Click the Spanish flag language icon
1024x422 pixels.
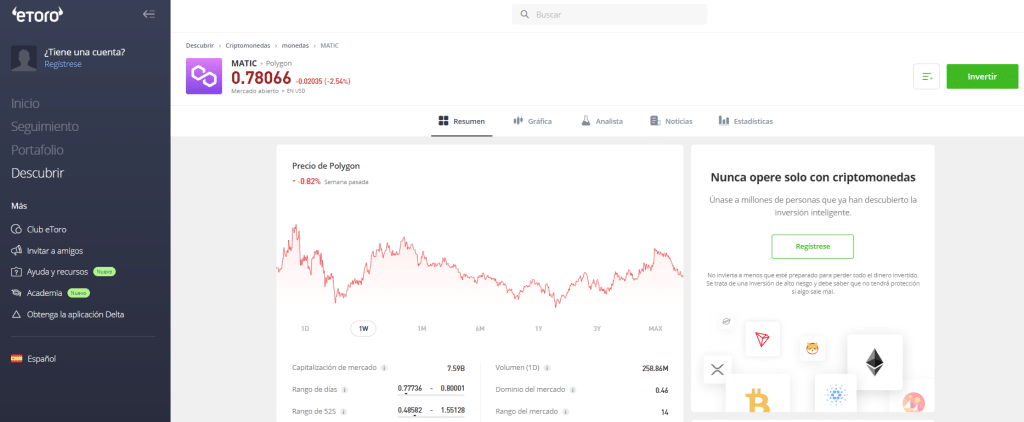click(x=16, y=359)
